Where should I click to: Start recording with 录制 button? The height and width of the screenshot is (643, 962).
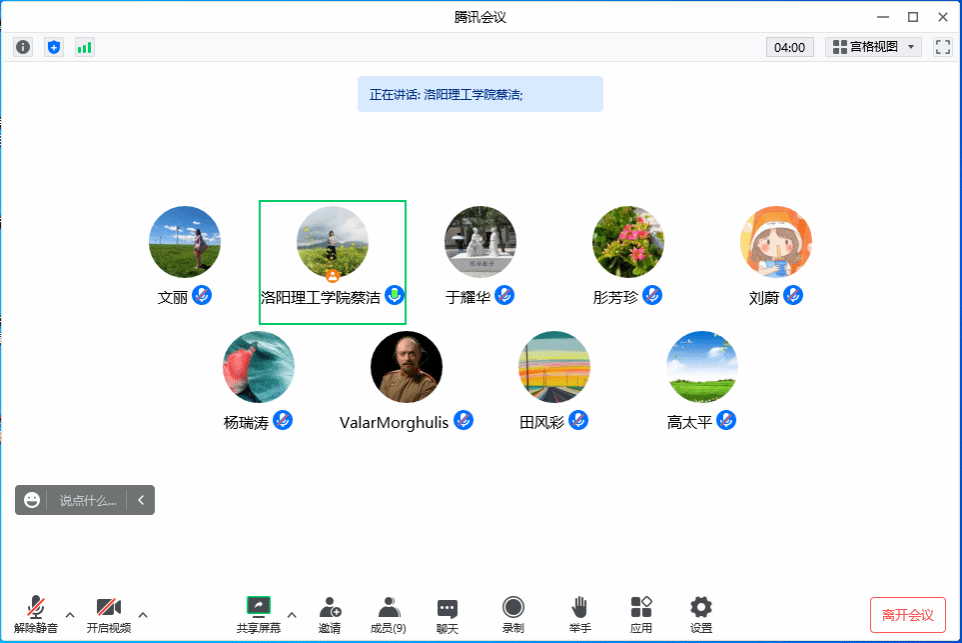tap(513, 614)
